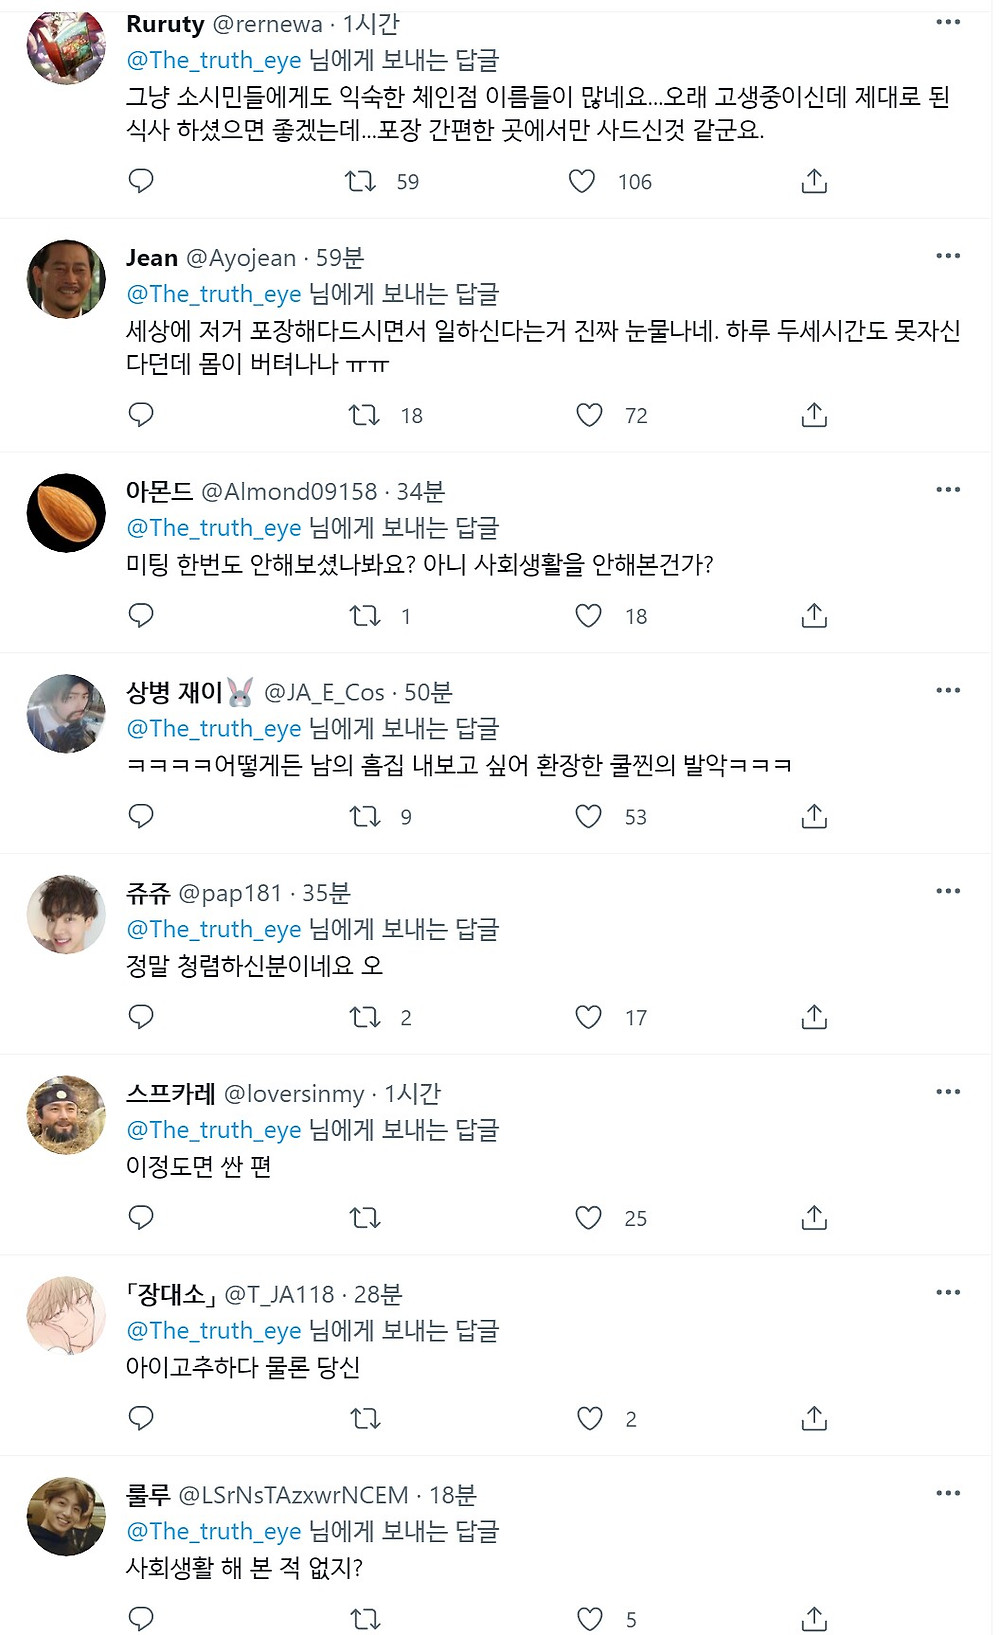This screenshot has height=1635, width=1000.
Task: Open 상병 재이 profile name
Action: 174,692
